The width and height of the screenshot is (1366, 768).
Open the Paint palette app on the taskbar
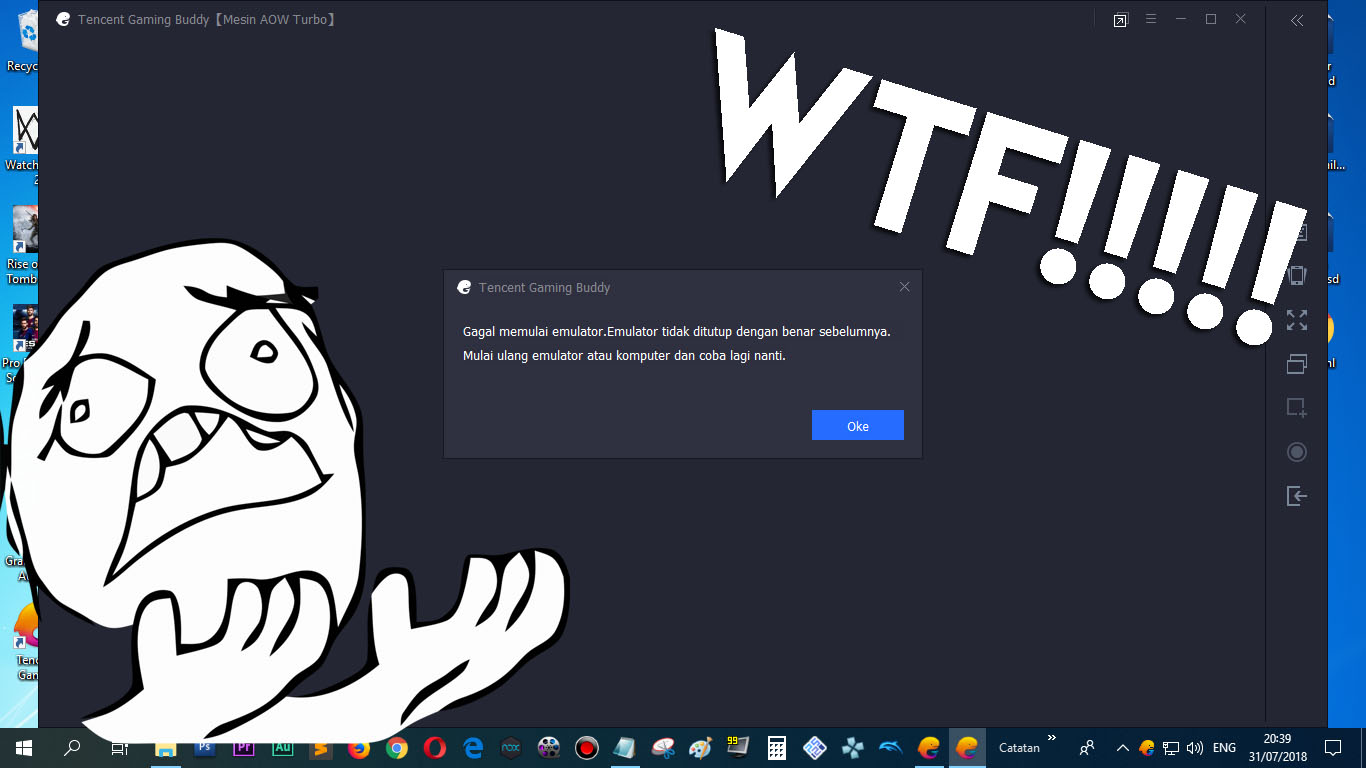[x=701, y=747]
